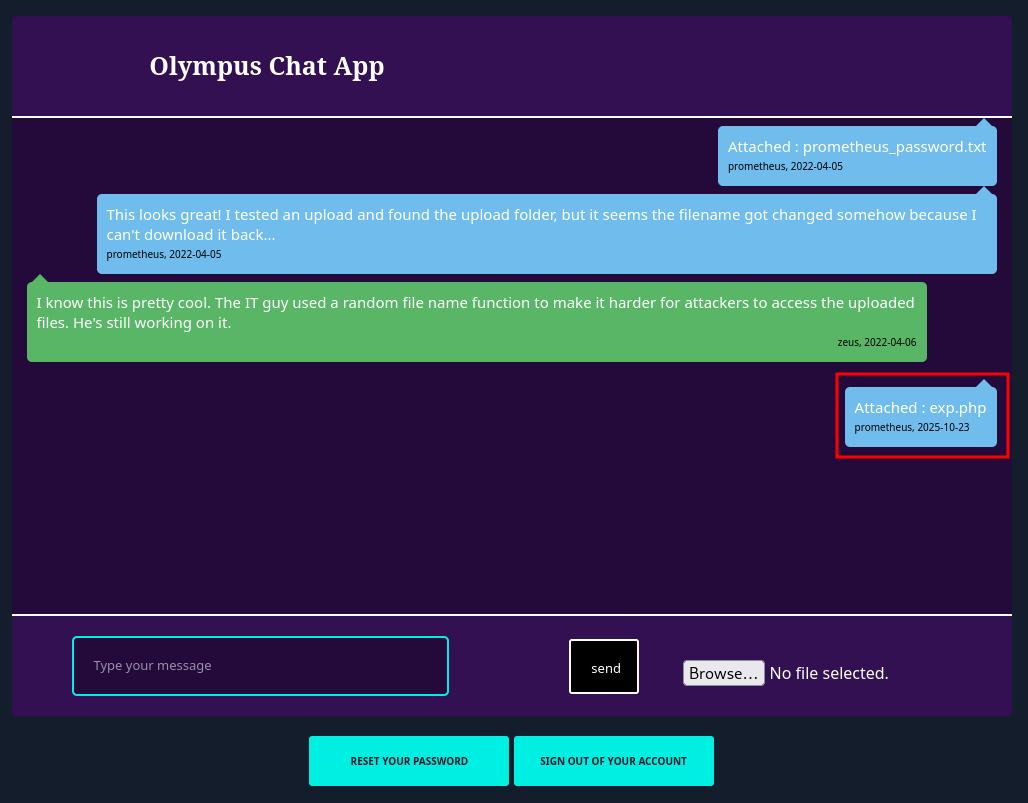Click the send button
Screen dimensions: 1028x803
604,667
